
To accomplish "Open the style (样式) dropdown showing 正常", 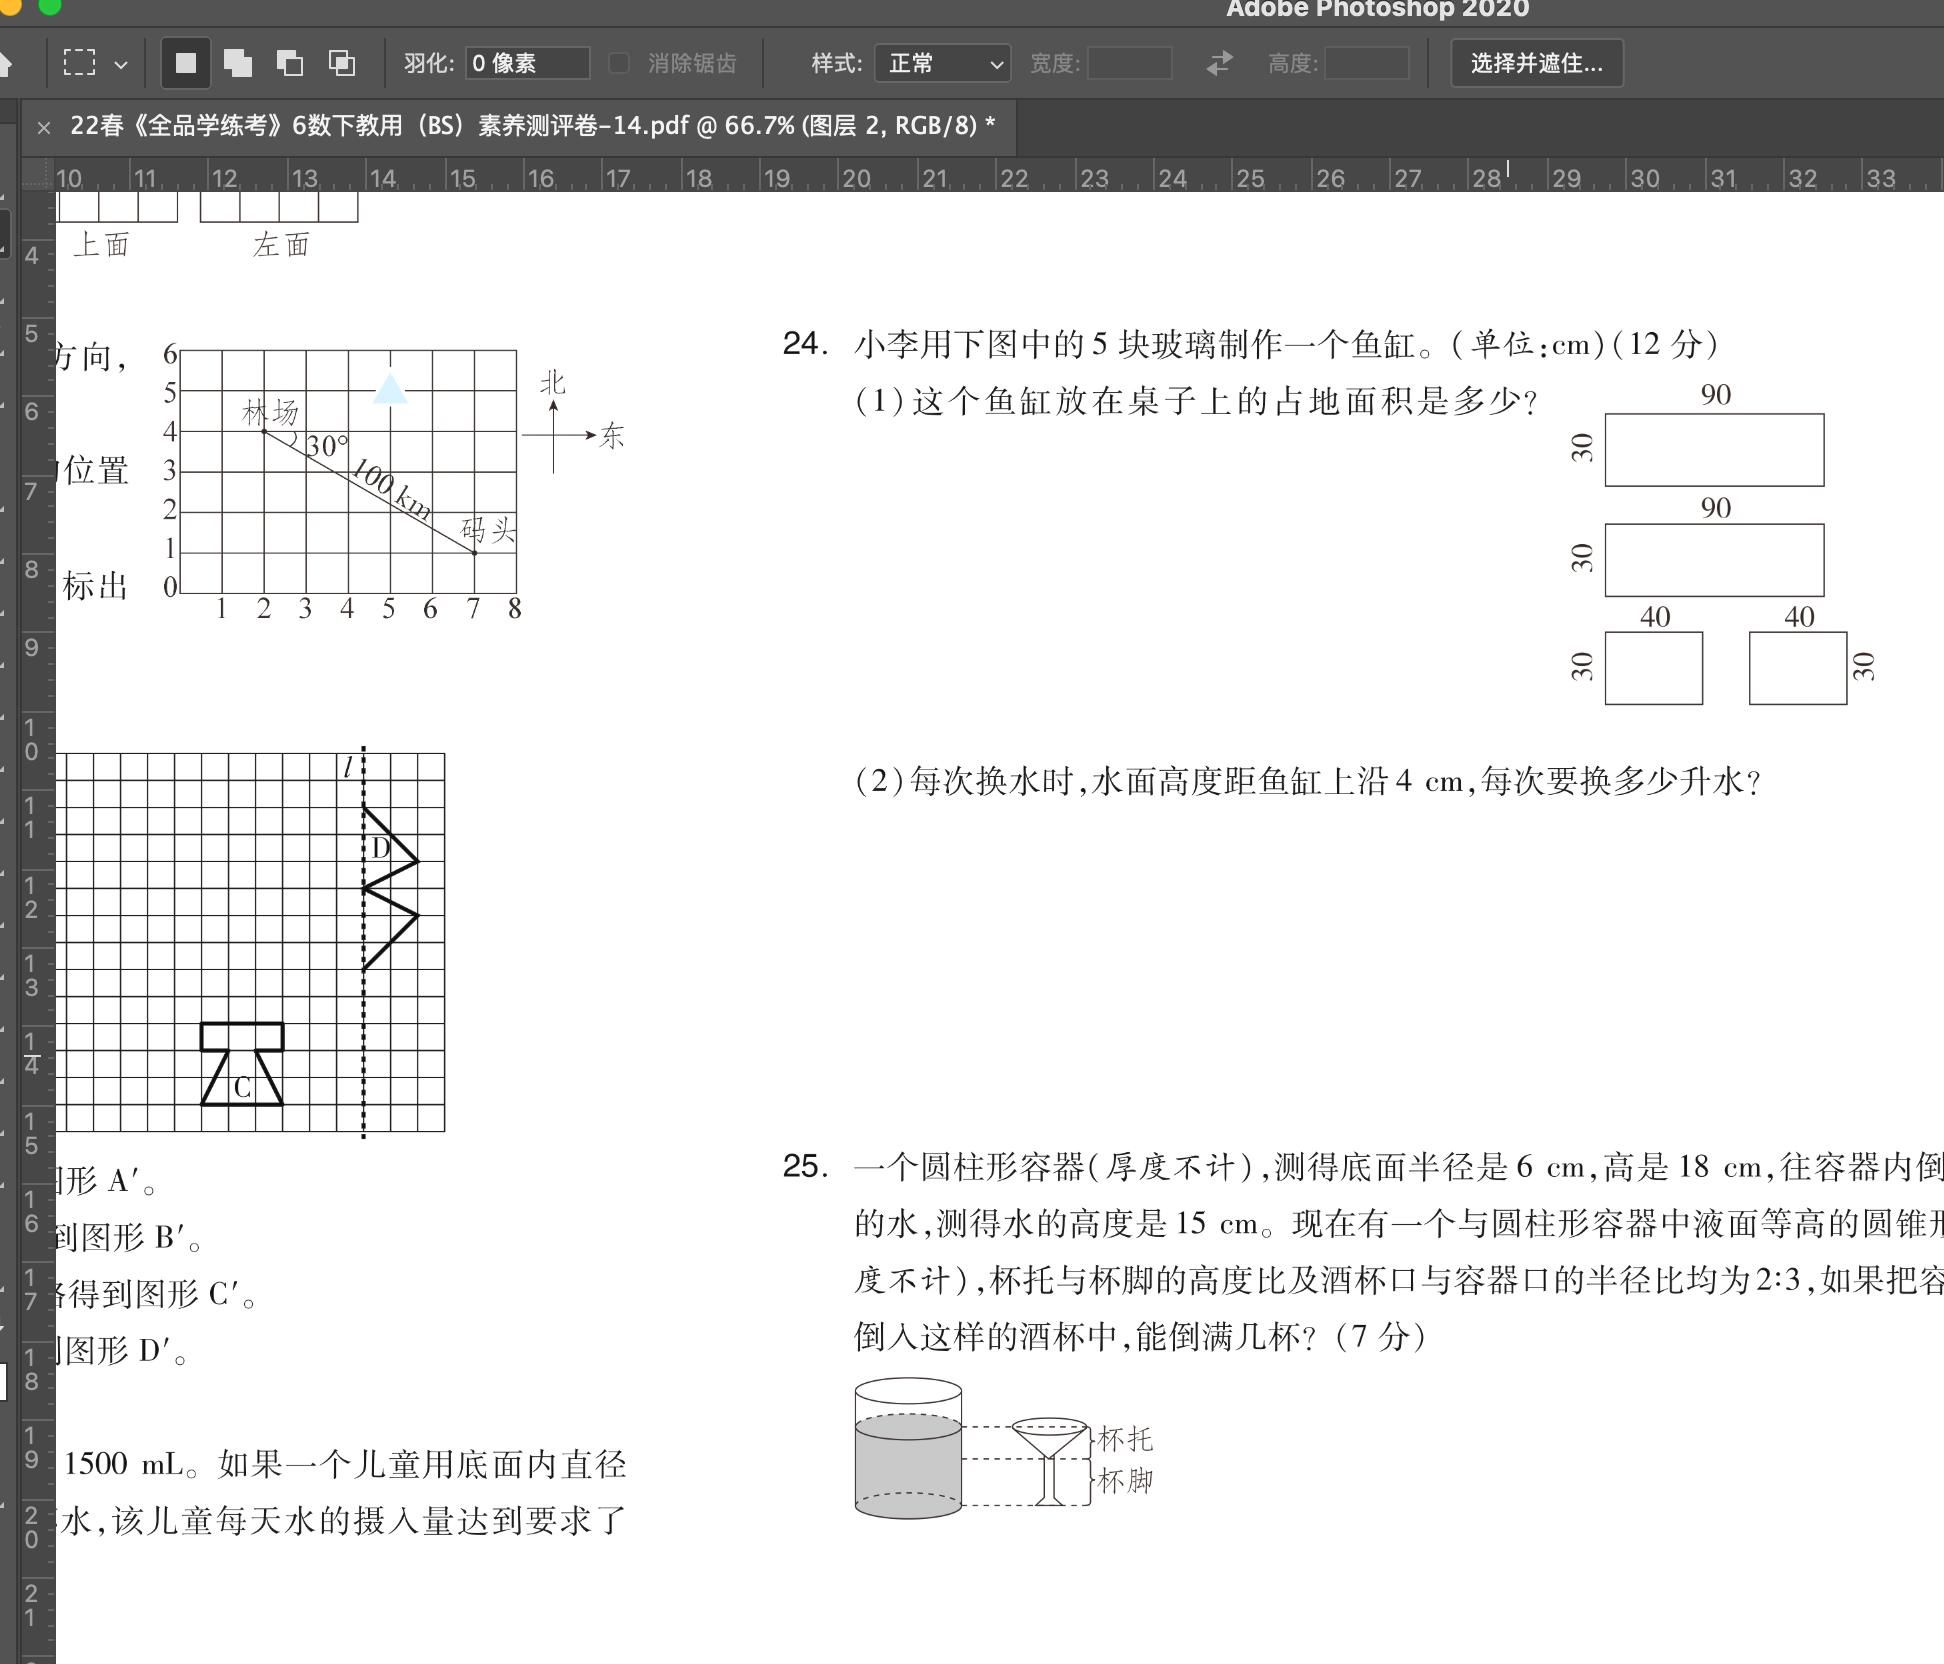I will click(x=942, y=63).
